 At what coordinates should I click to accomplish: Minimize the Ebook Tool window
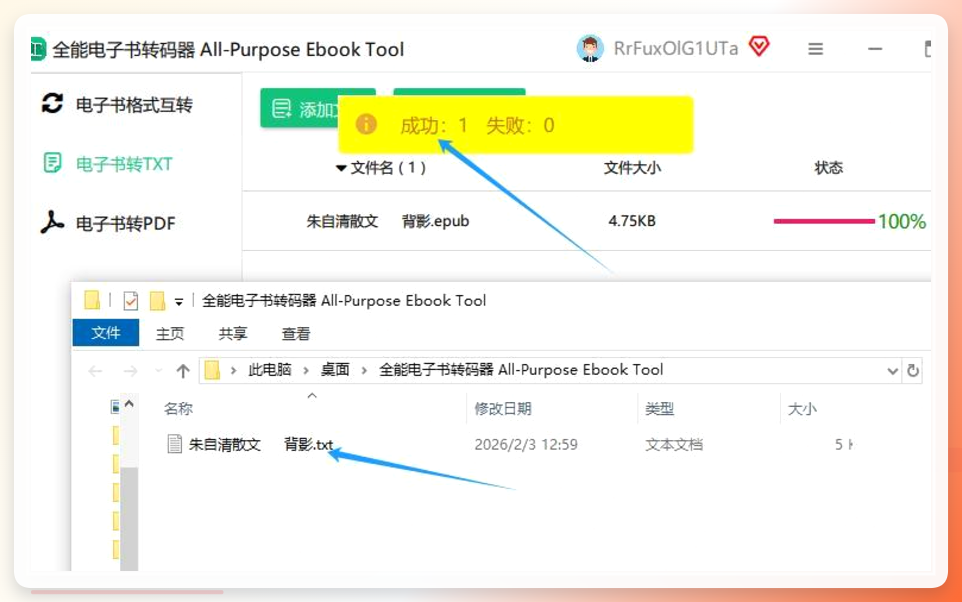(875, 48)
